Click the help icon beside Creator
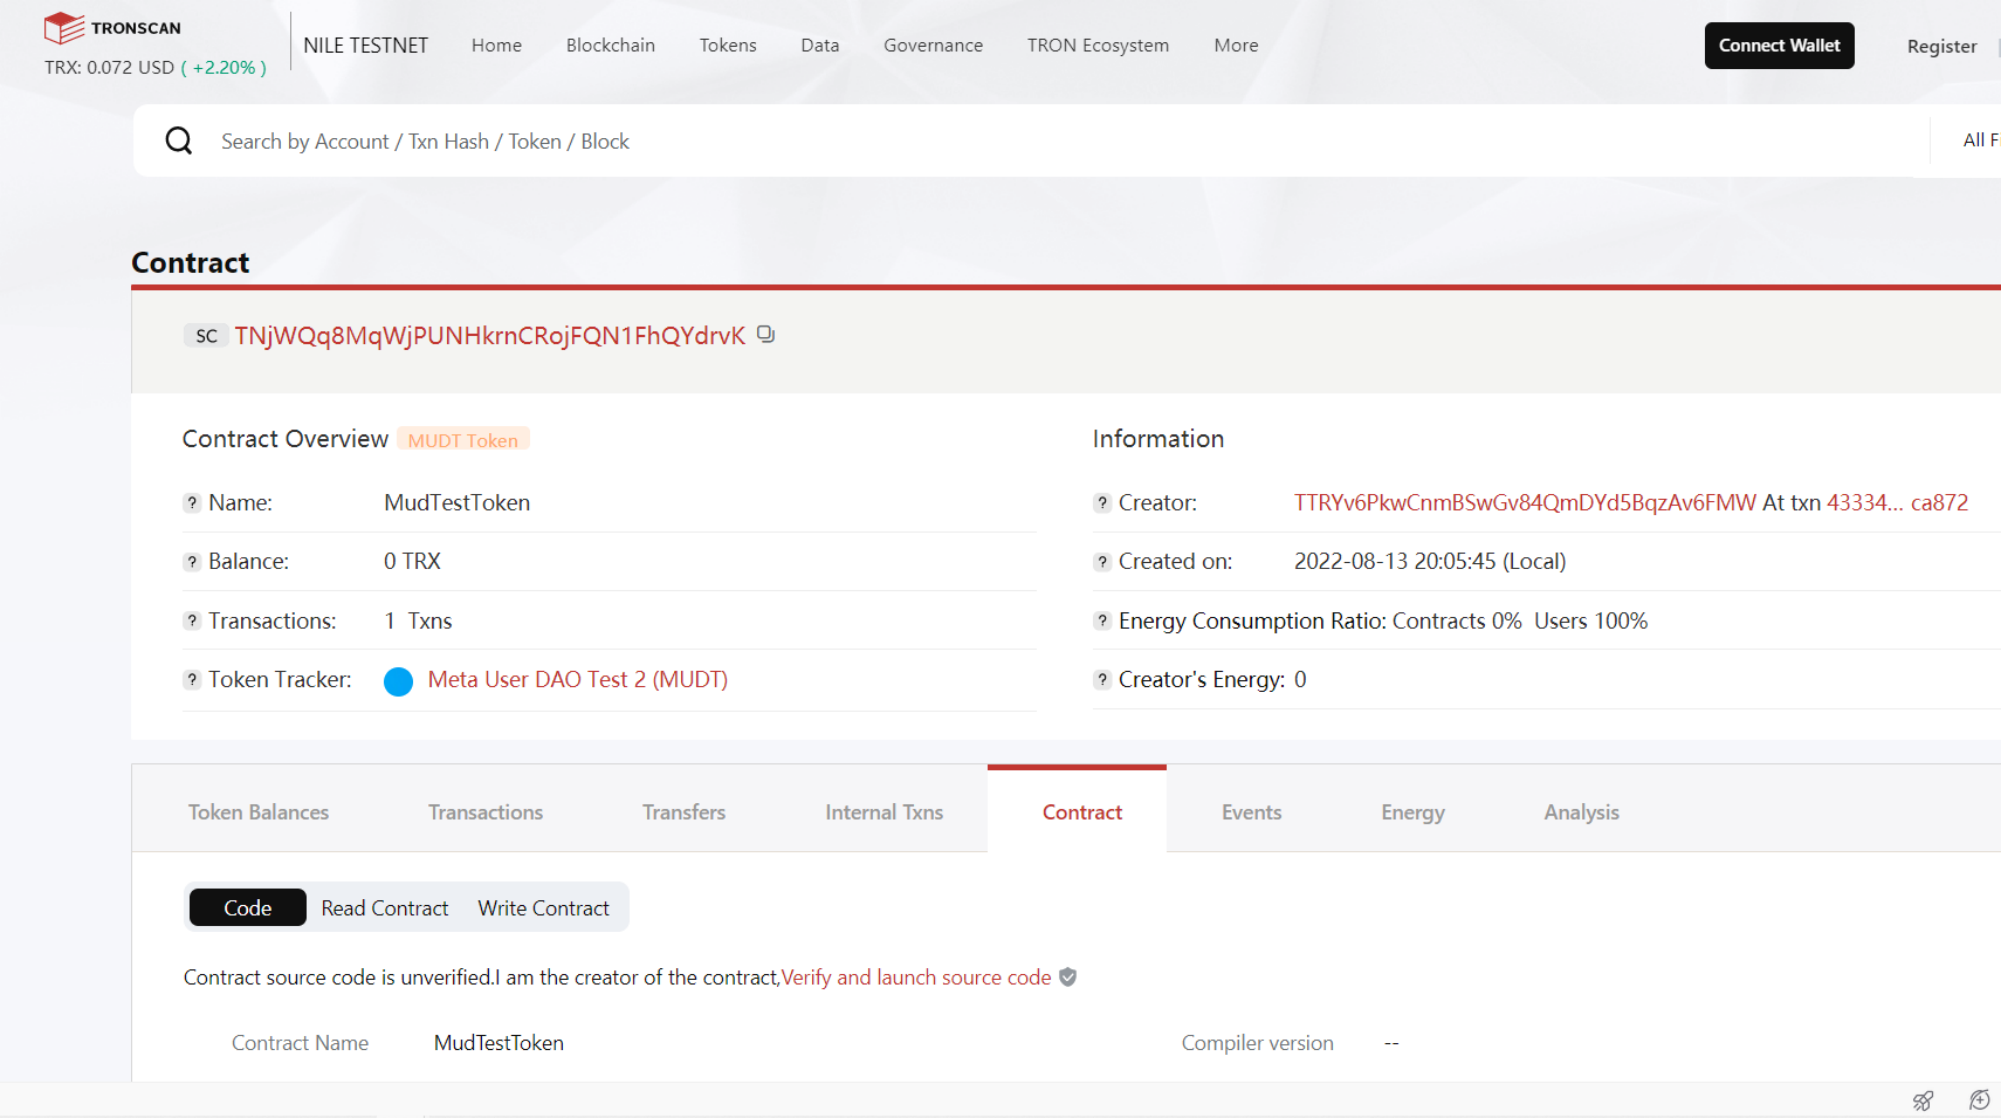Screen dimensions: 2002x1118 click(1102, 503)
